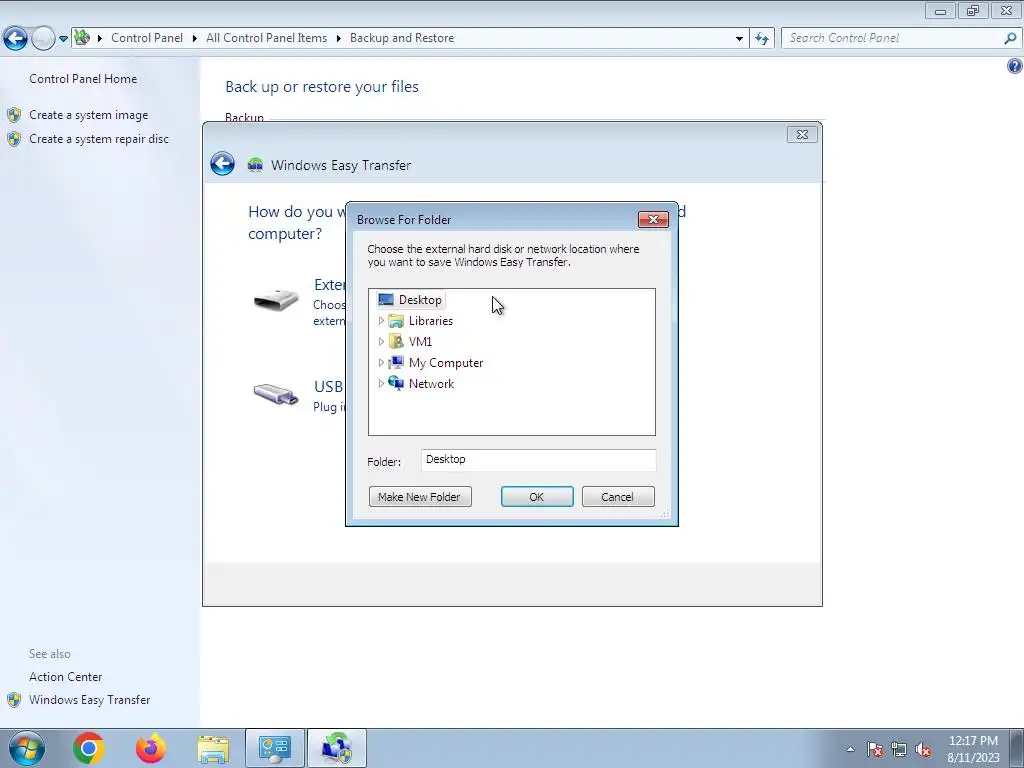Select My Computer in the tree

pos(445,362)
